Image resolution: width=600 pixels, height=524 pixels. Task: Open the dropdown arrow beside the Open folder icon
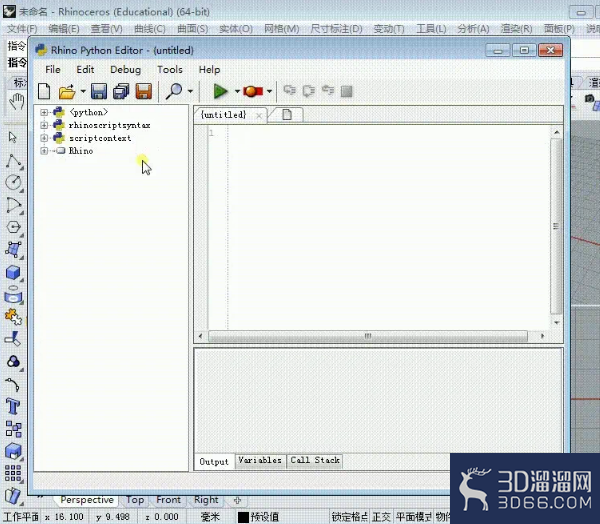pyautogui.click(x=83, y=91)
